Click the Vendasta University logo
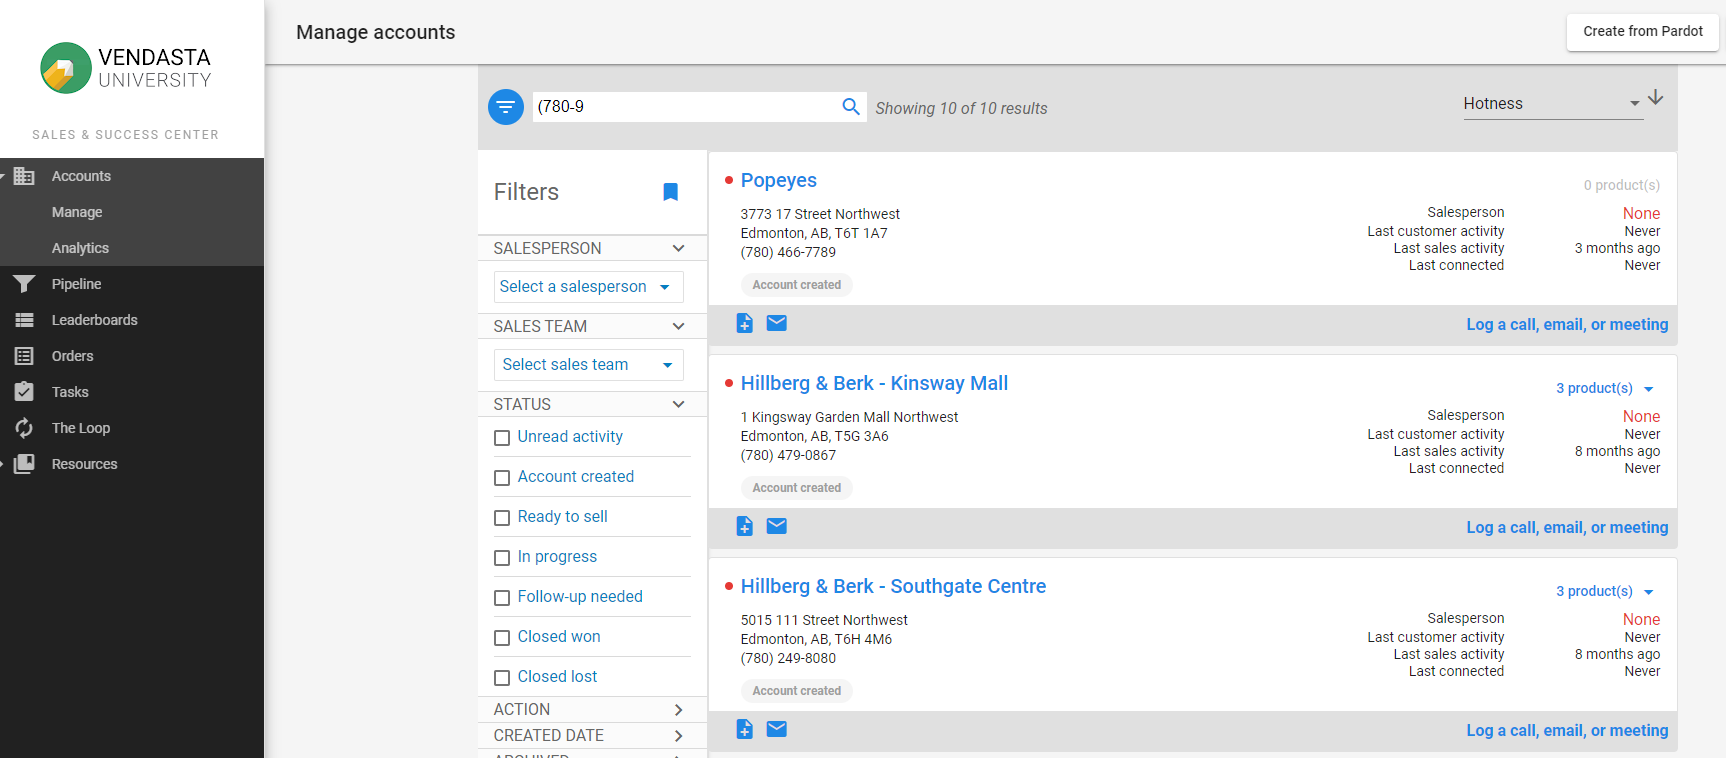The image size is (1726, 758). [x=126, y=68]
